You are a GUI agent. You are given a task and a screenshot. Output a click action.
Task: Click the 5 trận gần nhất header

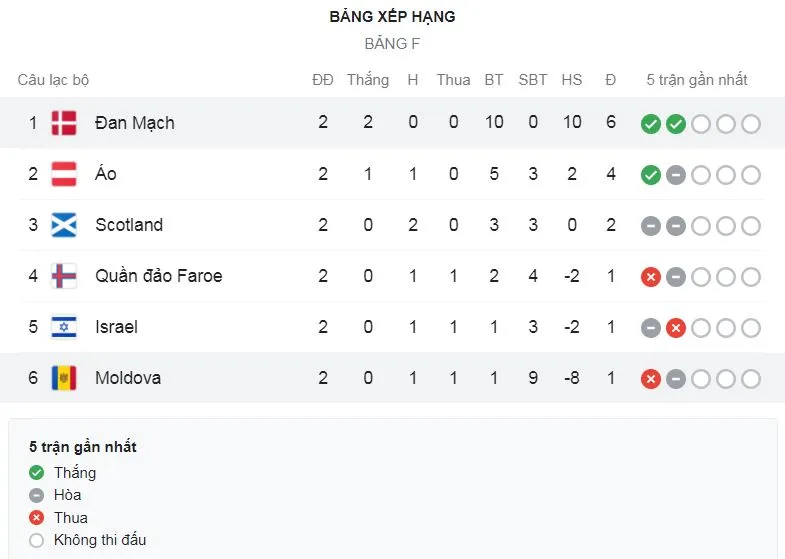[696, 80]
